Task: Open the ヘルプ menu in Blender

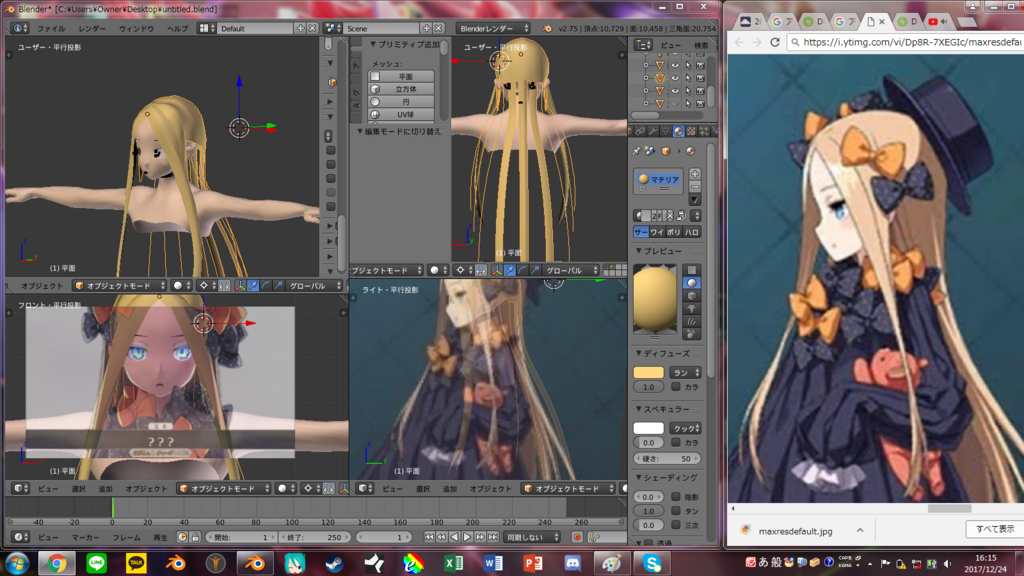Action: click(177, 29)
